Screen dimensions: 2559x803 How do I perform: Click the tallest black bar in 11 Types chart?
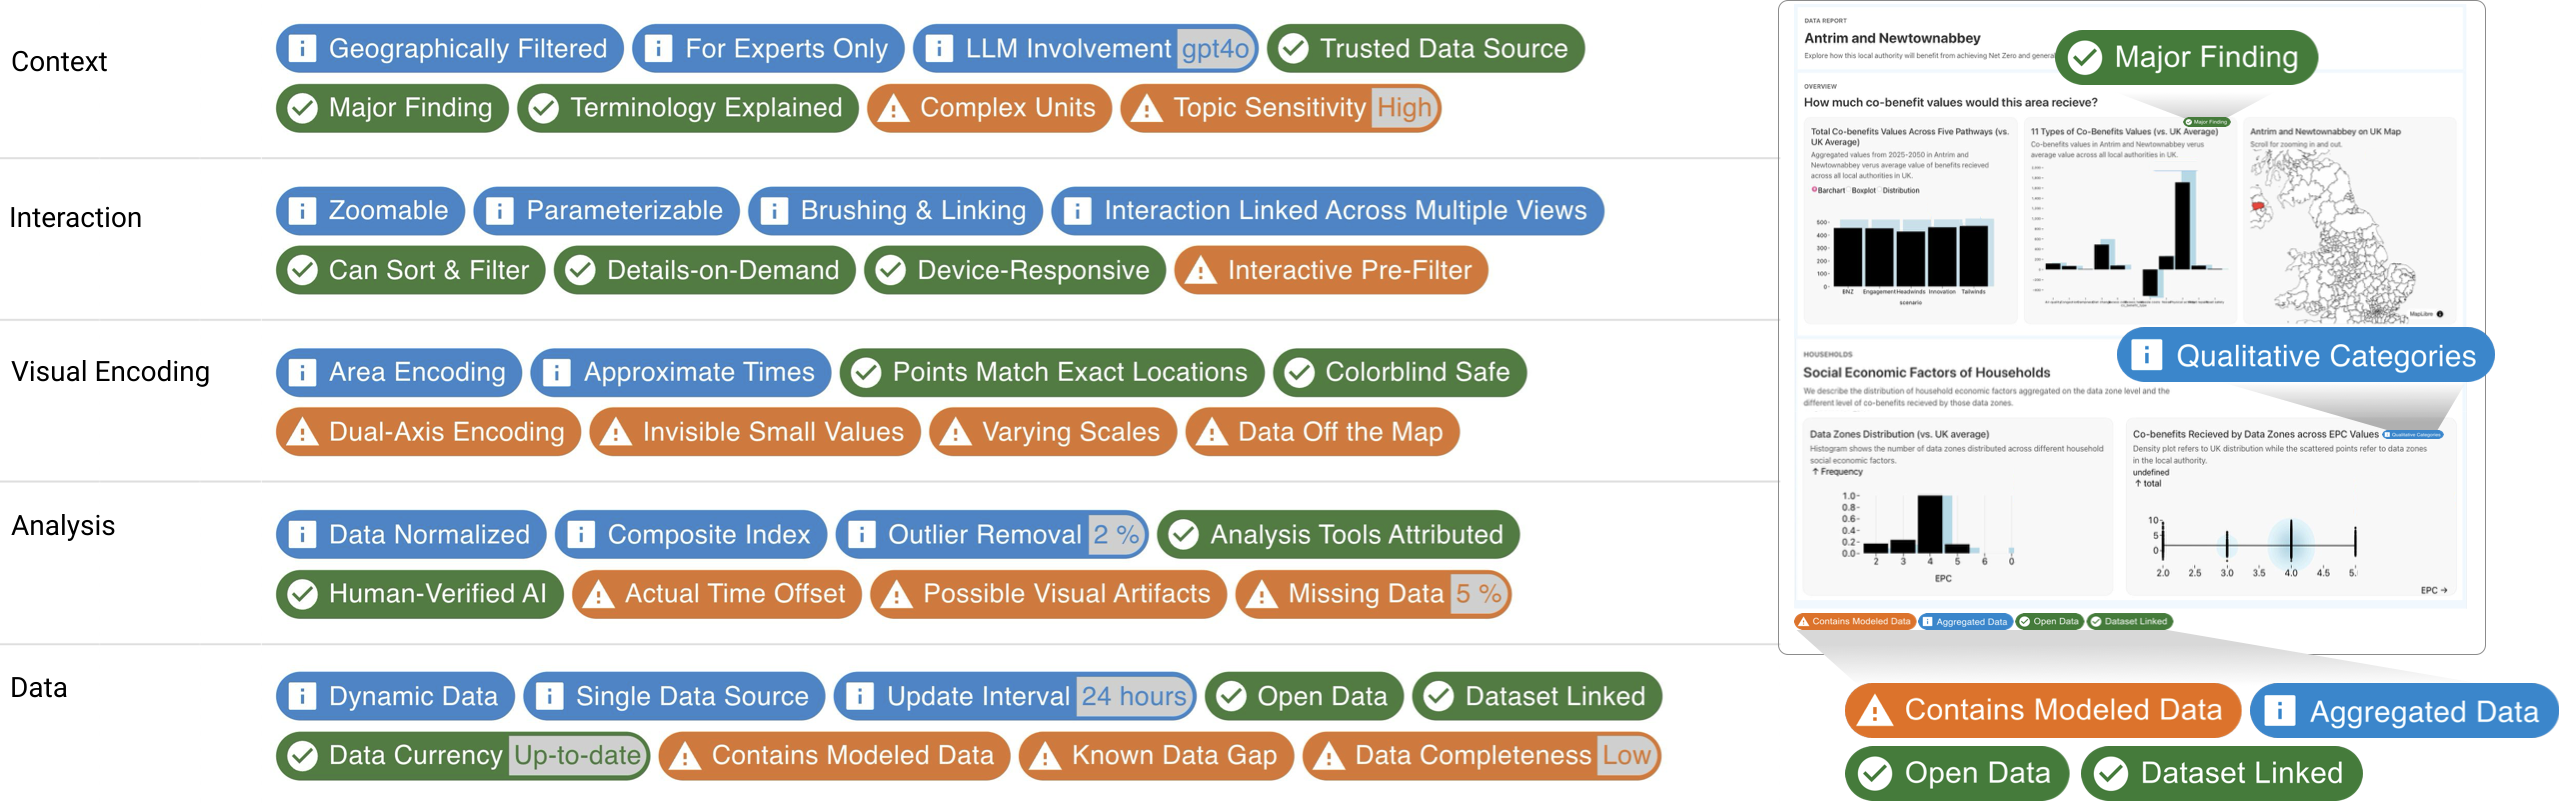(2182, 224)
